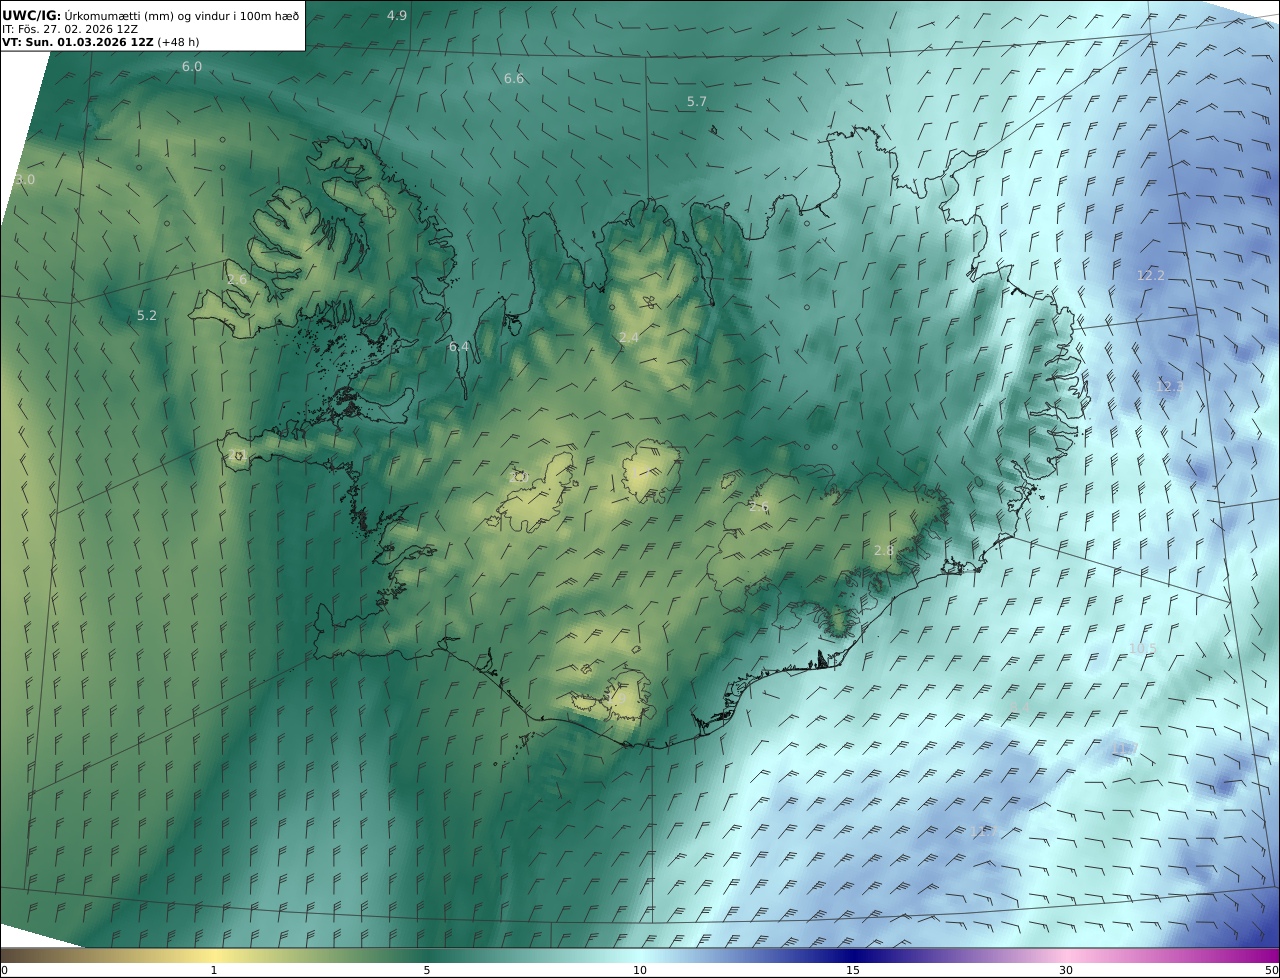
Task: Click the 15 tick on color scale
Action: click(x=853, y=970)
